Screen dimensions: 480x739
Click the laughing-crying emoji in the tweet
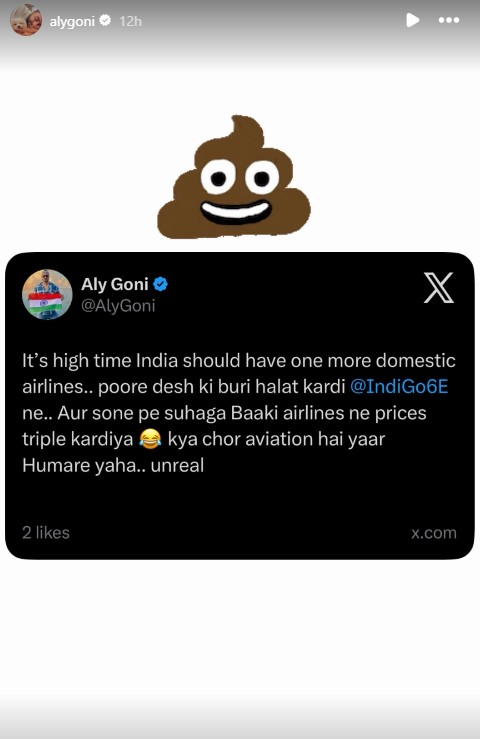[x=150, y=439]
